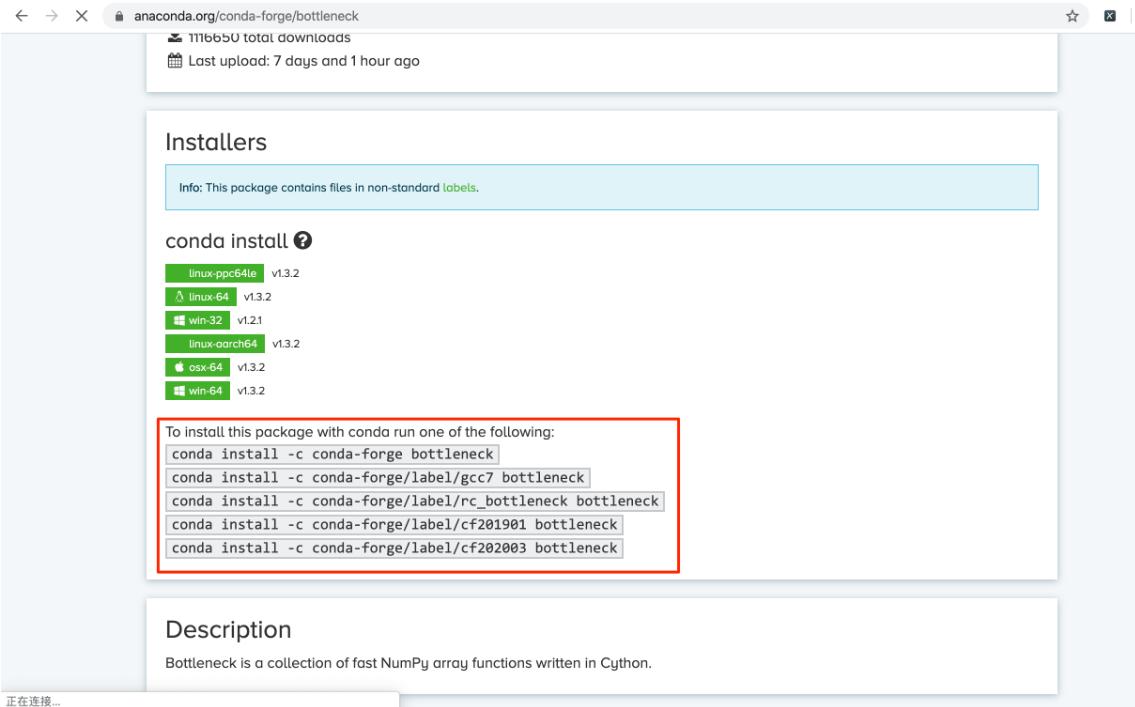
Task: Select the osx-64 platform badge
Action: pos(198,367)
